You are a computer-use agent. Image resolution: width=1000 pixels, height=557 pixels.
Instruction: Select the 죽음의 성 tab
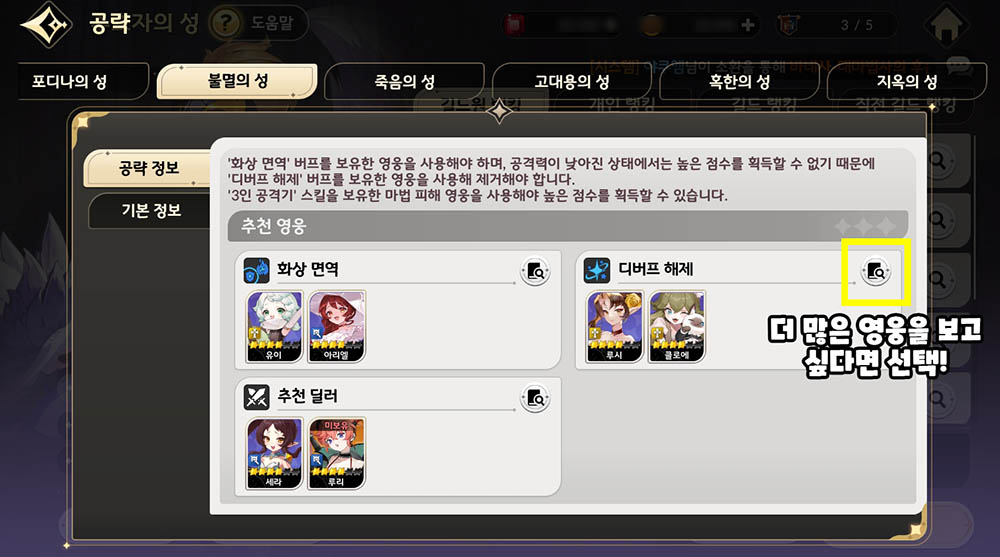click(x=404, y=82)
